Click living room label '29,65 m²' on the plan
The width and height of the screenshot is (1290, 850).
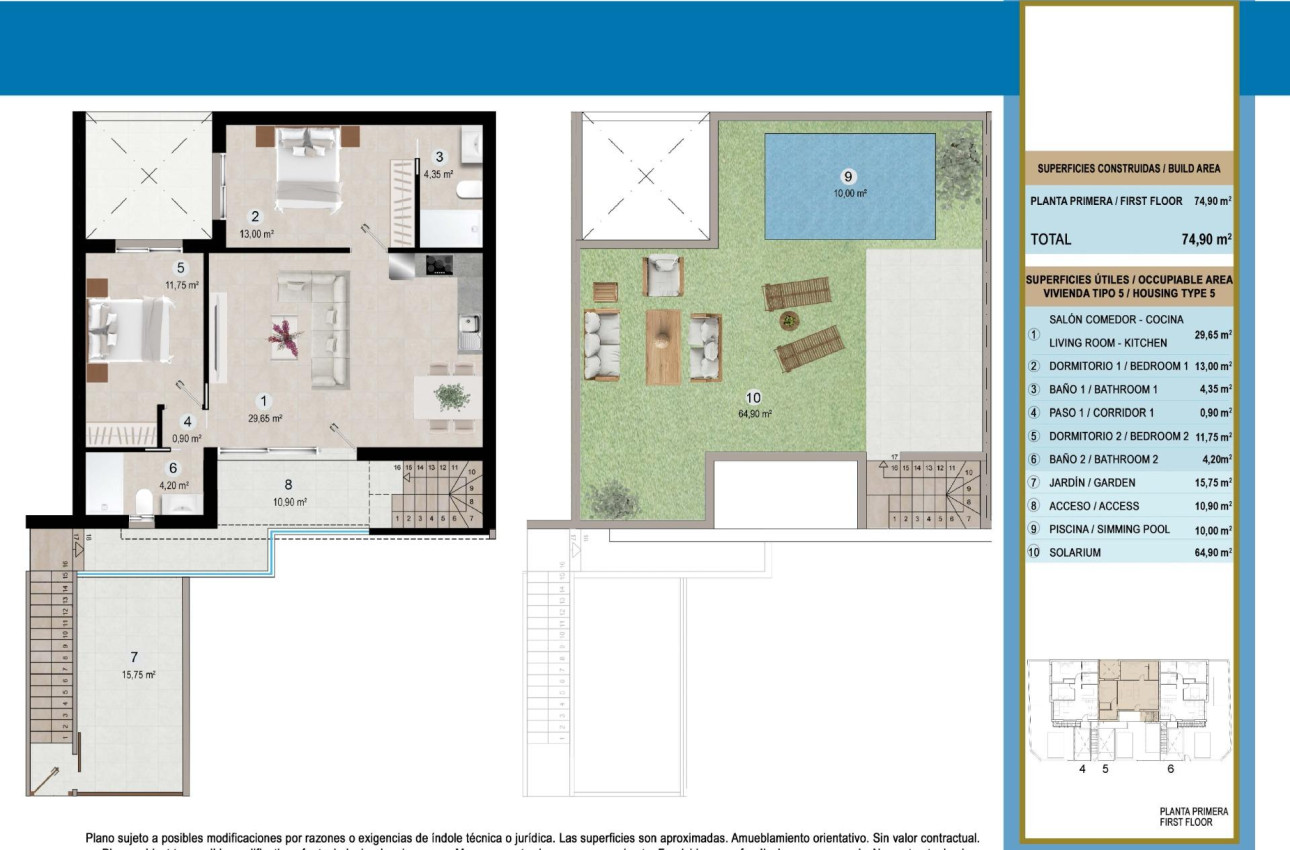[x=265, y=420]
